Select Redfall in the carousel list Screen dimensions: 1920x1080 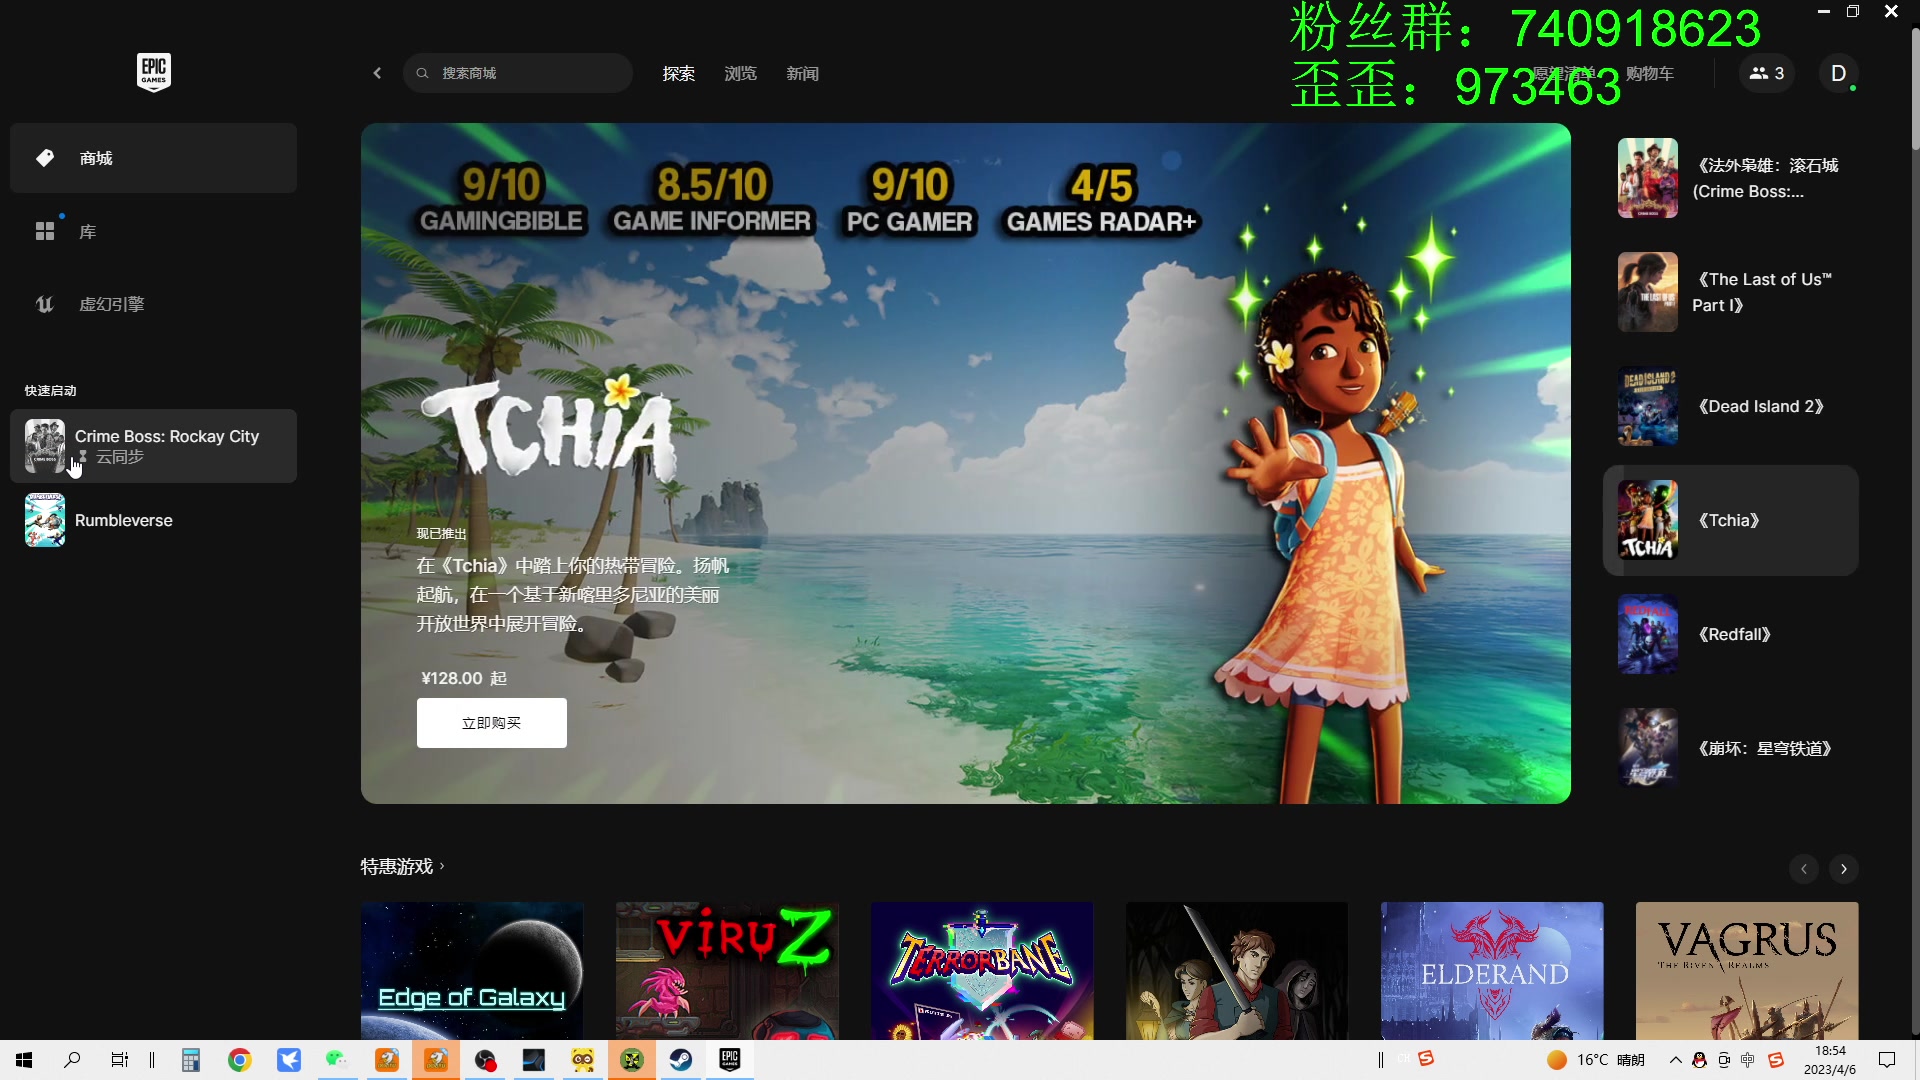pos(1731,634)
